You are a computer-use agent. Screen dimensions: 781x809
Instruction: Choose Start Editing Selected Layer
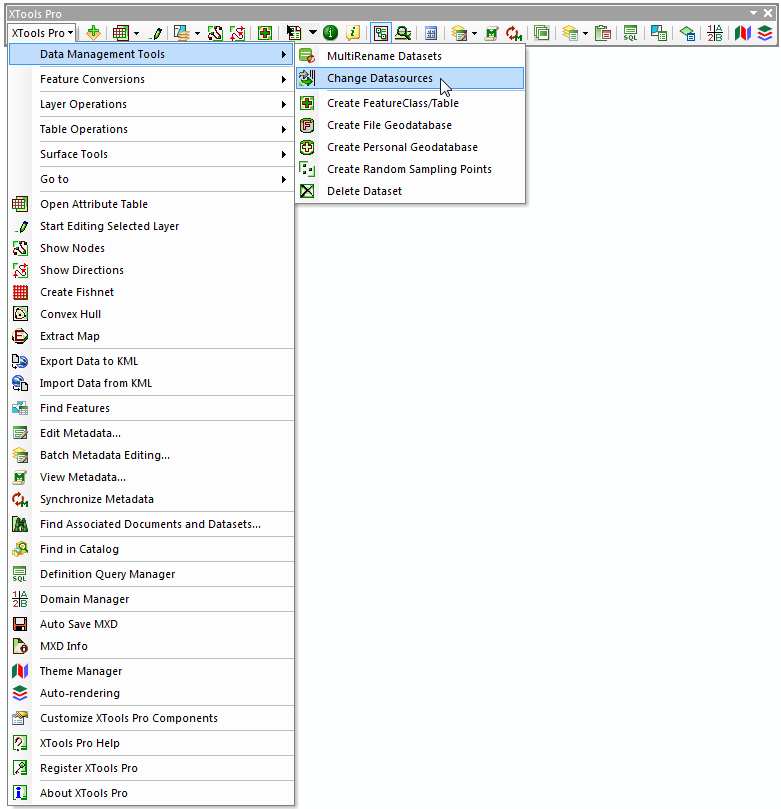point(151,226)
